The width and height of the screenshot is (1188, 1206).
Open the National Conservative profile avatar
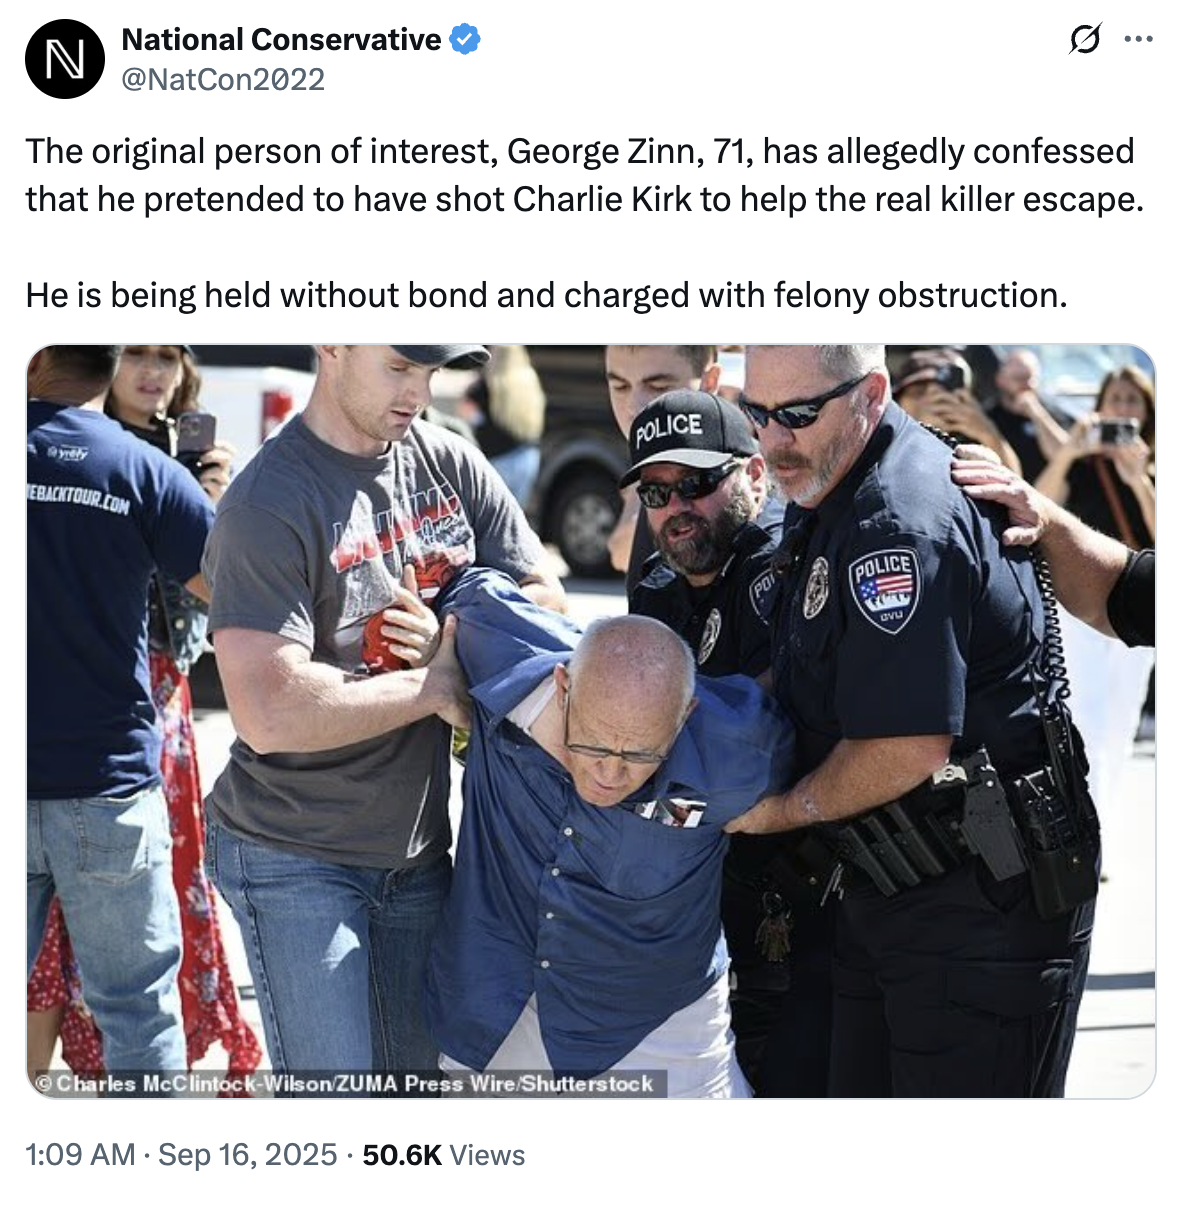(65, 59)
